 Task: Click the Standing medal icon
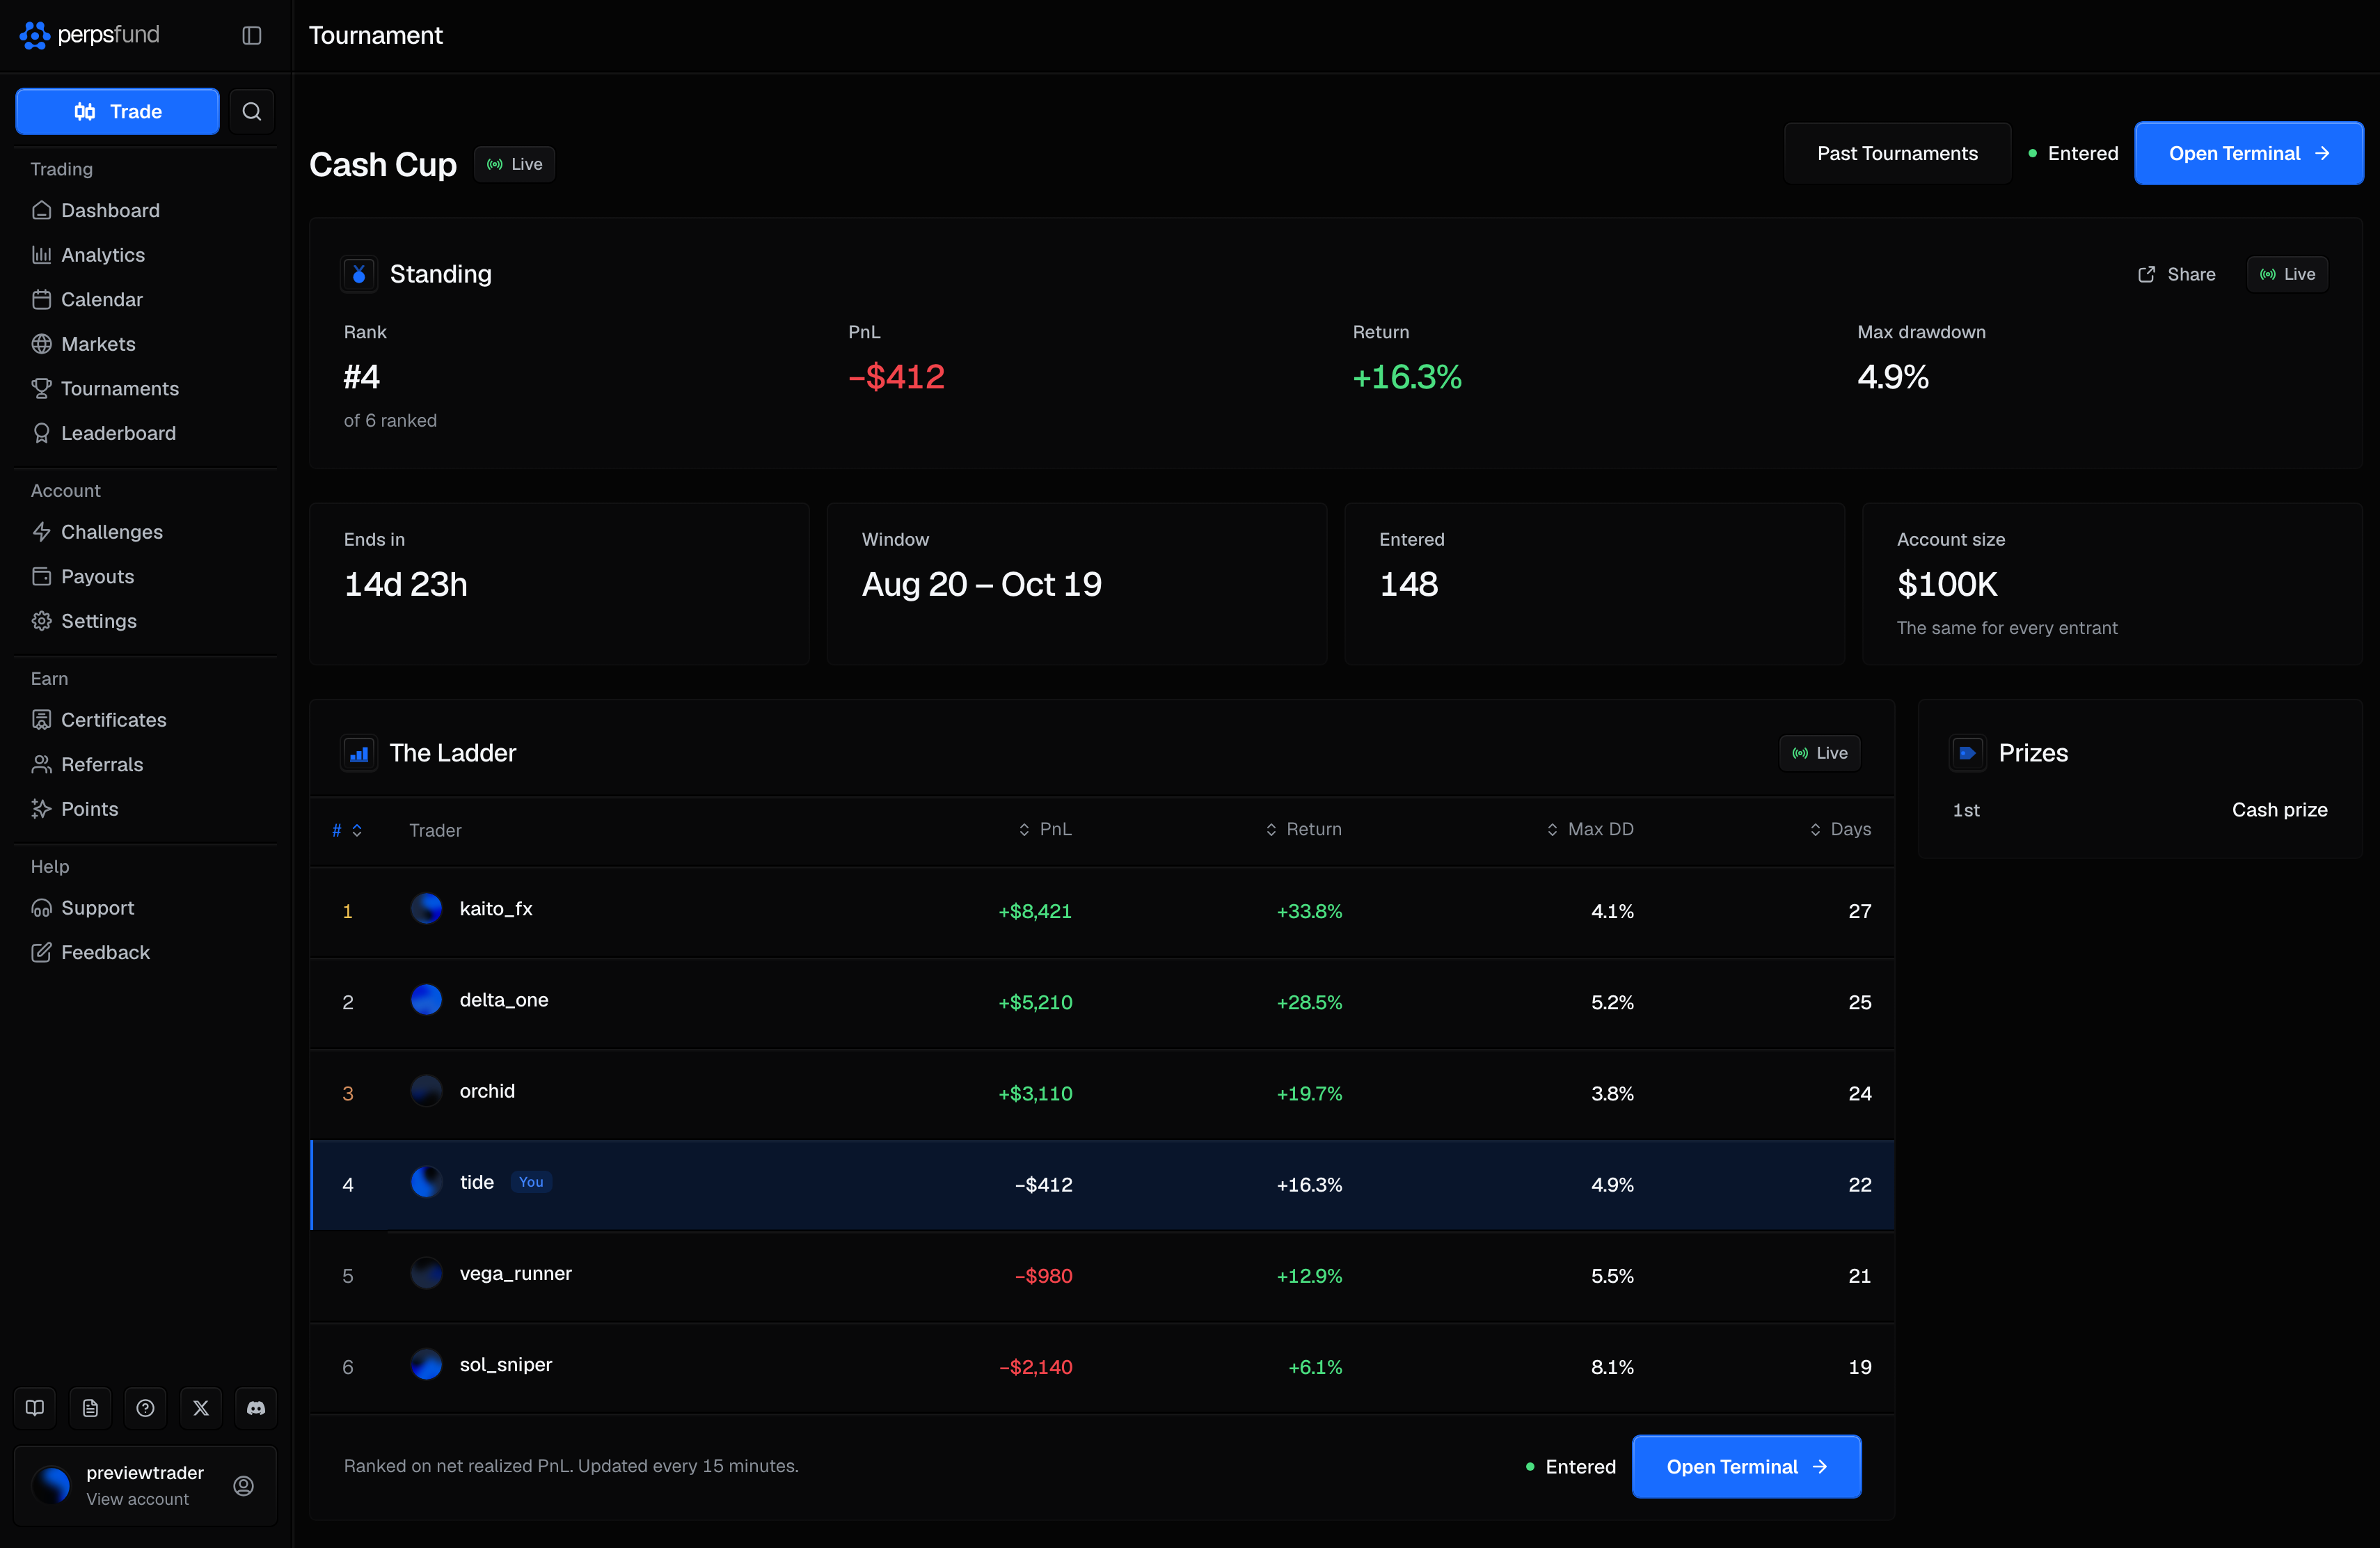359,274
